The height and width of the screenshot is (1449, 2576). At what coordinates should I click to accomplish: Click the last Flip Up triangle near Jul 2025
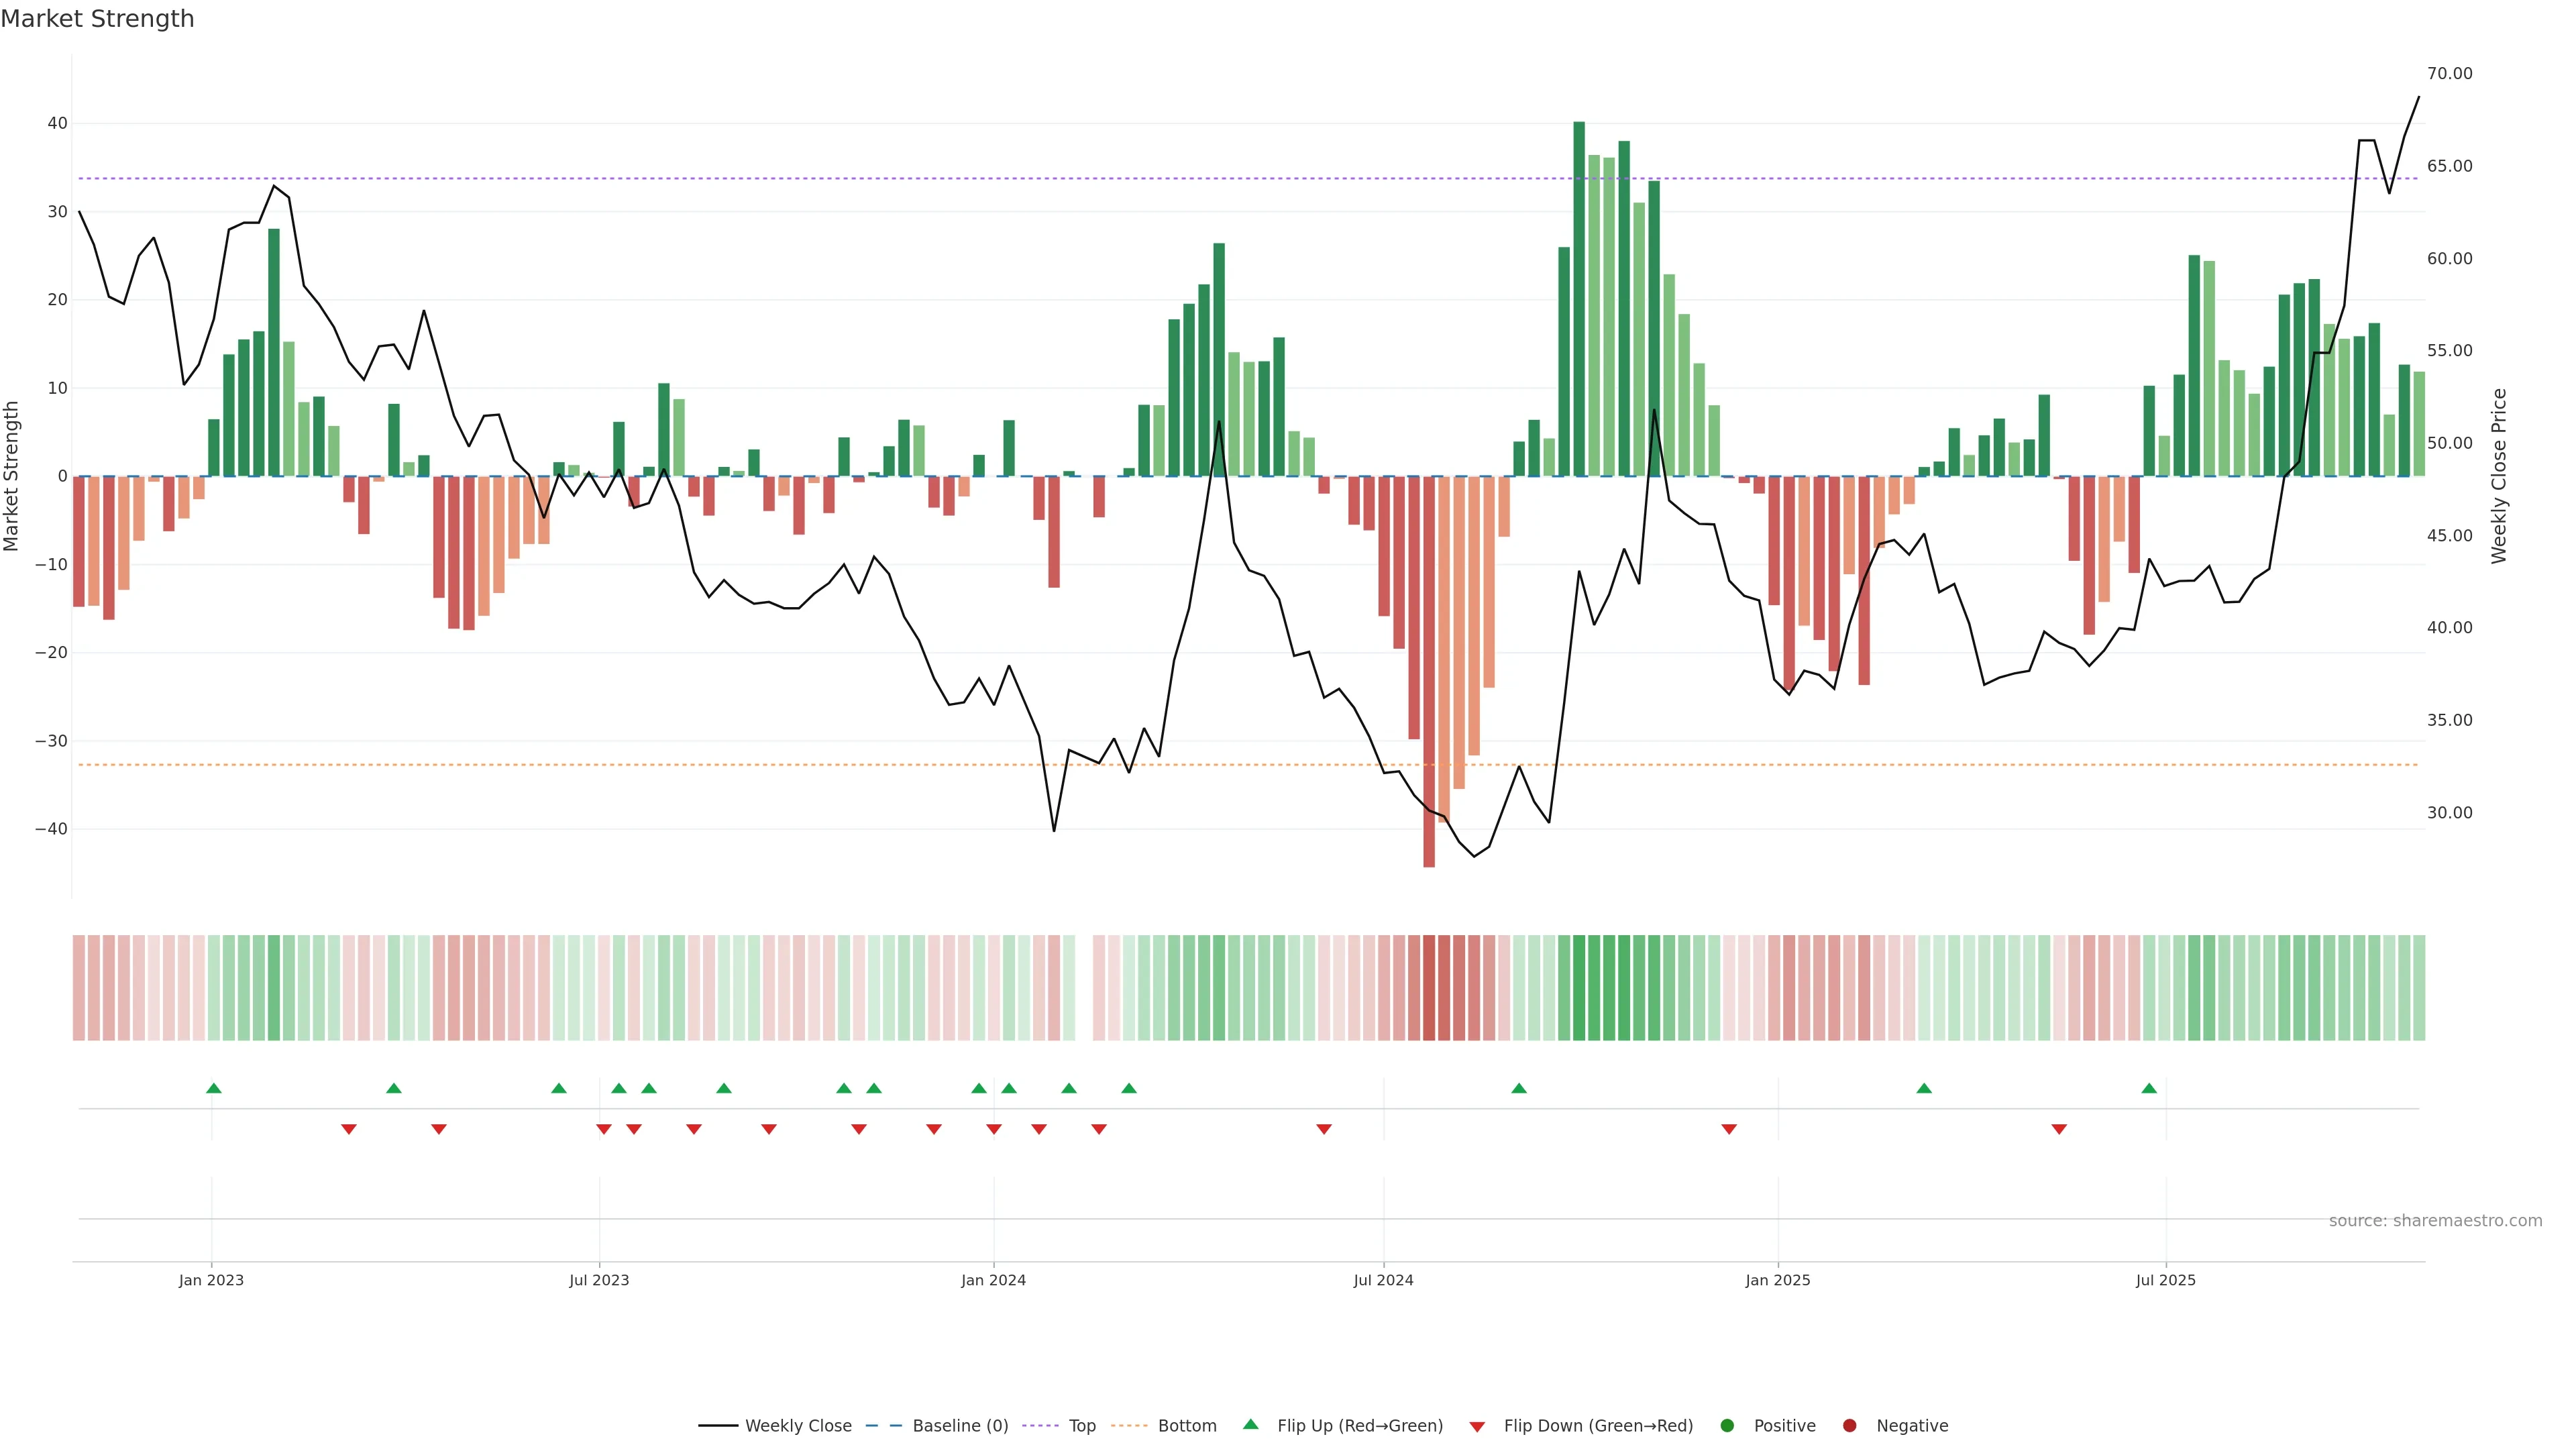(x=2149, y=1088)
